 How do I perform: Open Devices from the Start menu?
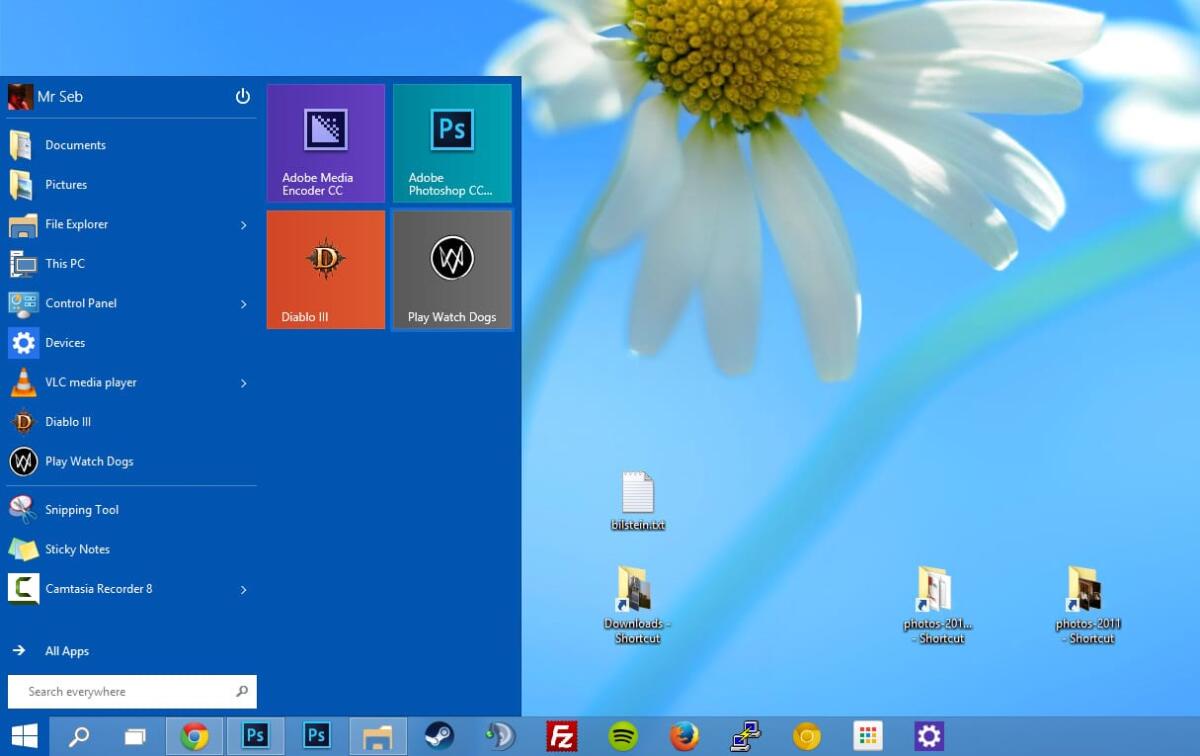coord(65,342)
